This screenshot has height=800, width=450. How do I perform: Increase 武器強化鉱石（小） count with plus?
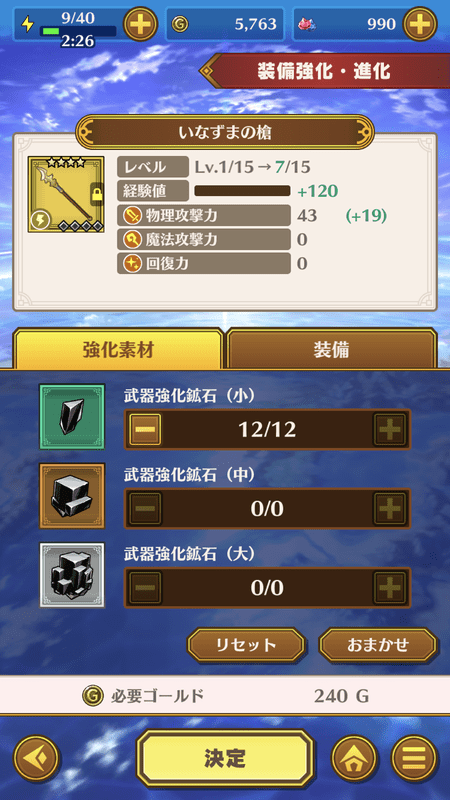(390, 430)
